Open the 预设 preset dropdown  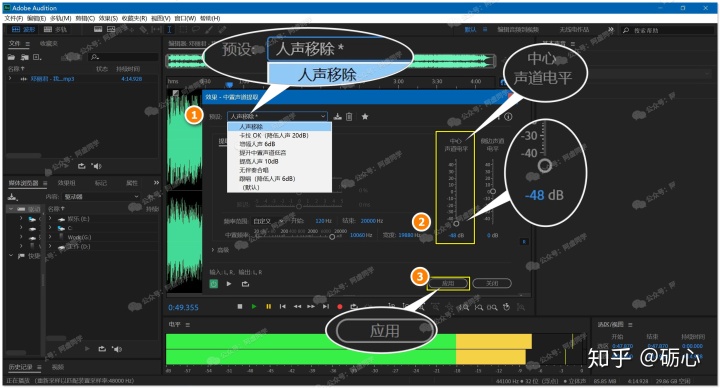(277, 117)
